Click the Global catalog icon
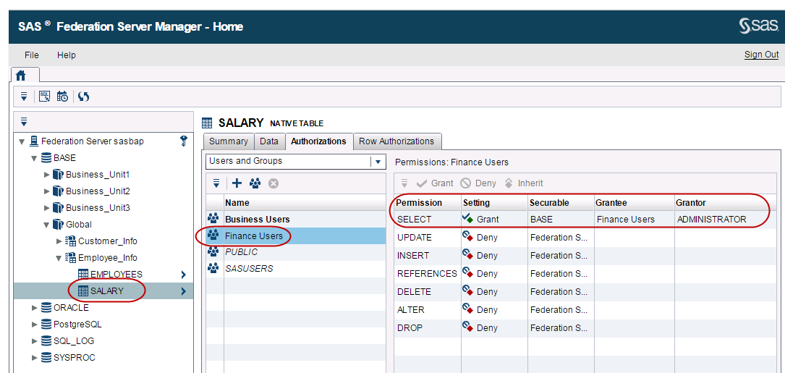 [x=58, y=225]
